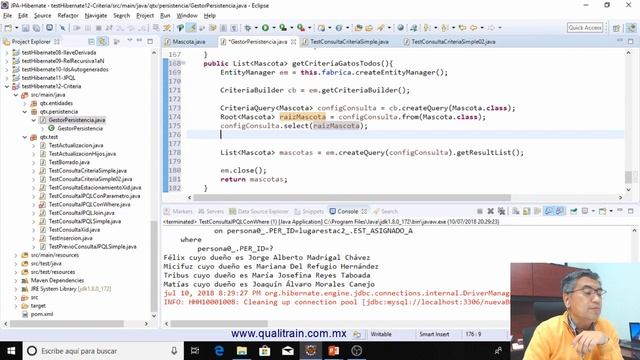Open the Debug dropdown arrow
The image size is (640, 360).
256,28
